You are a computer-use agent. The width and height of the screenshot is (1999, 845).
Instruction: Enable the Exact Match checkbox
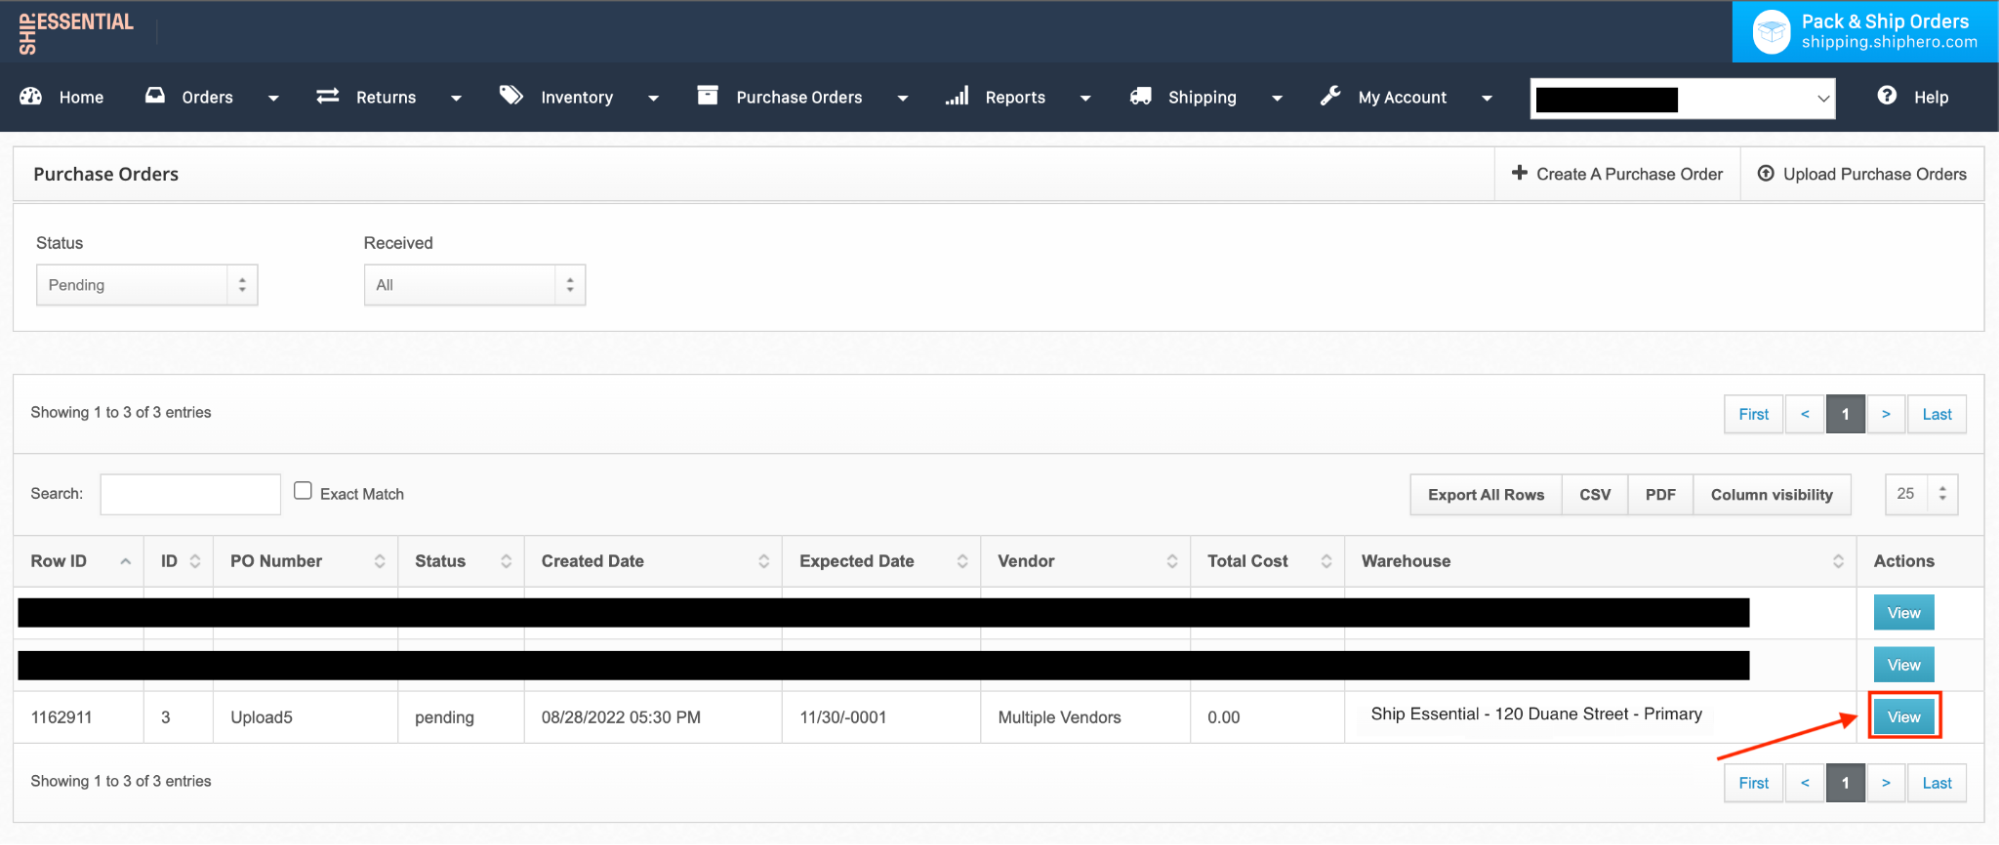[303, 491]
